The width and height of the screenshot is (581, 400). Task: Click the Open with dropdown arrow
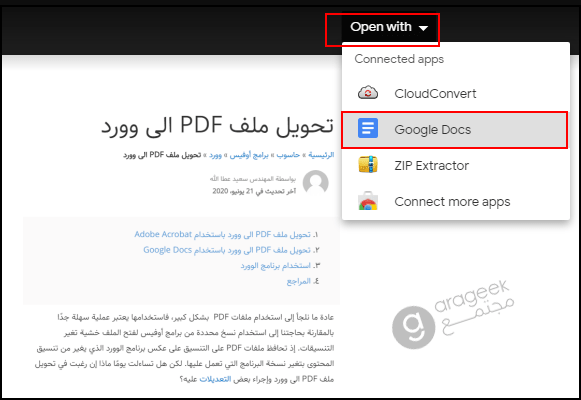[423, 28]
